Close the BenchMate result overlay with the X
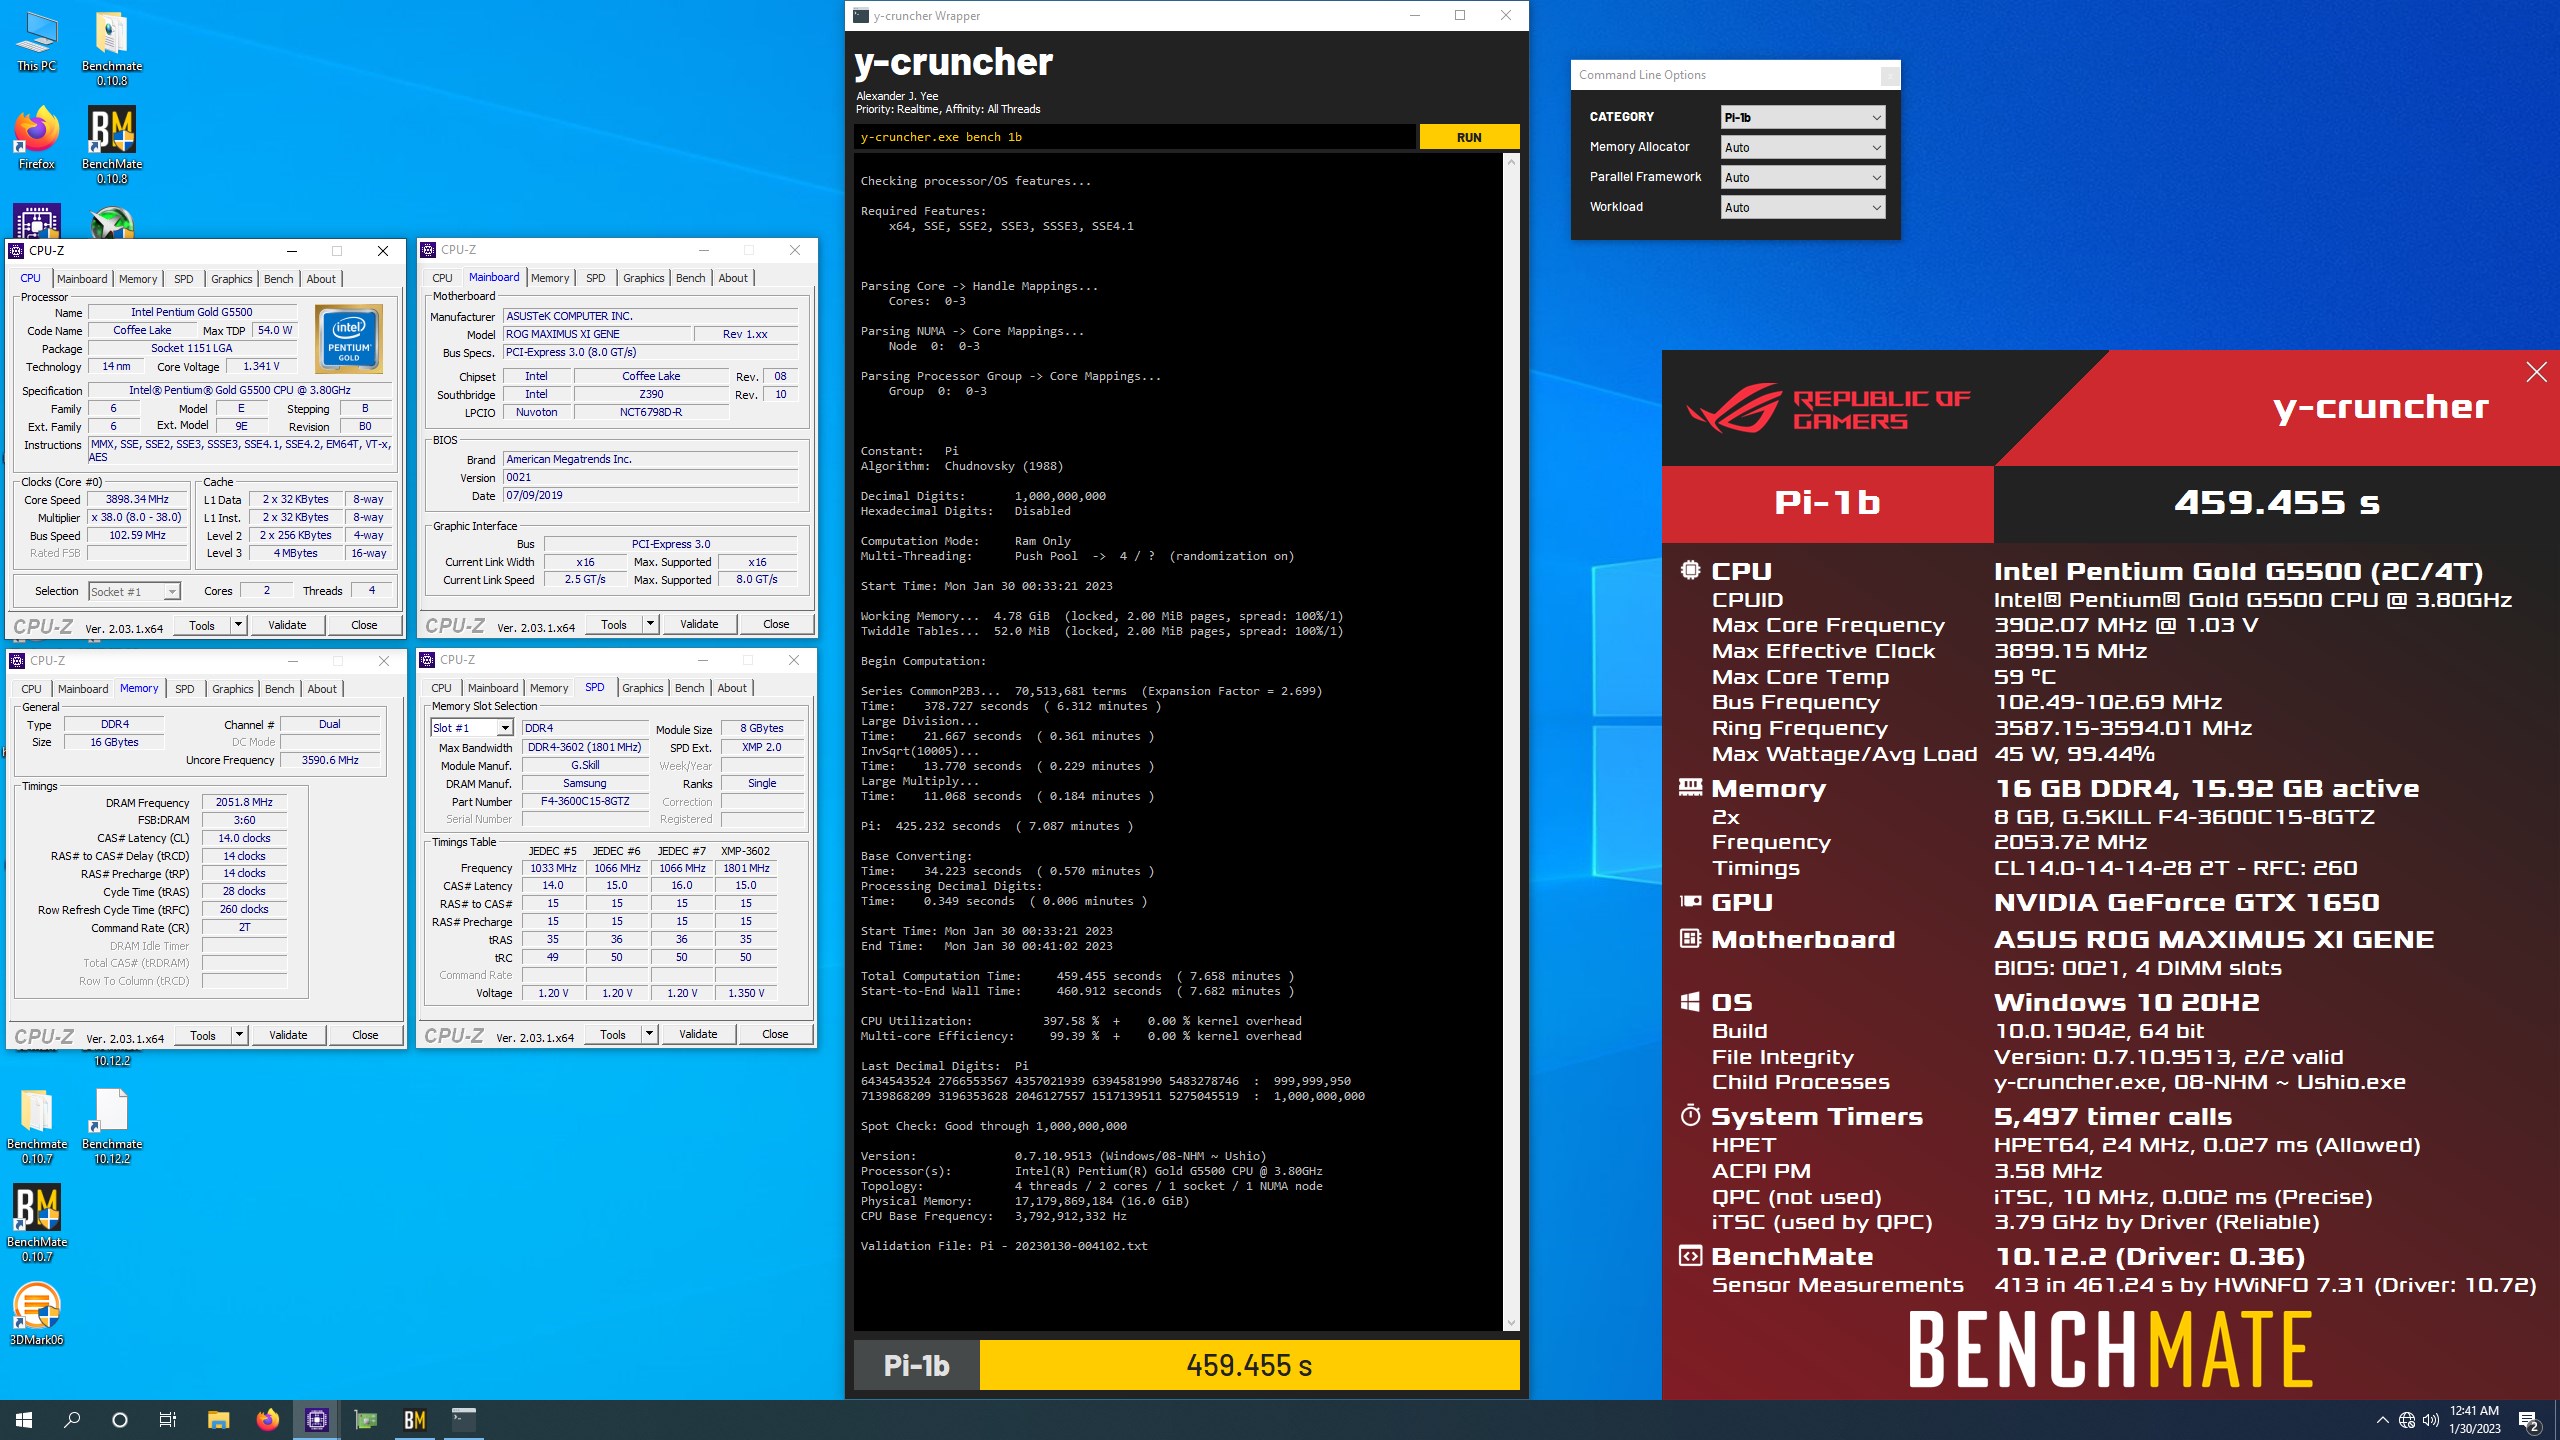This screenshot has height=1440, width=2560. pyautogui.click(x=2536, y=372)
